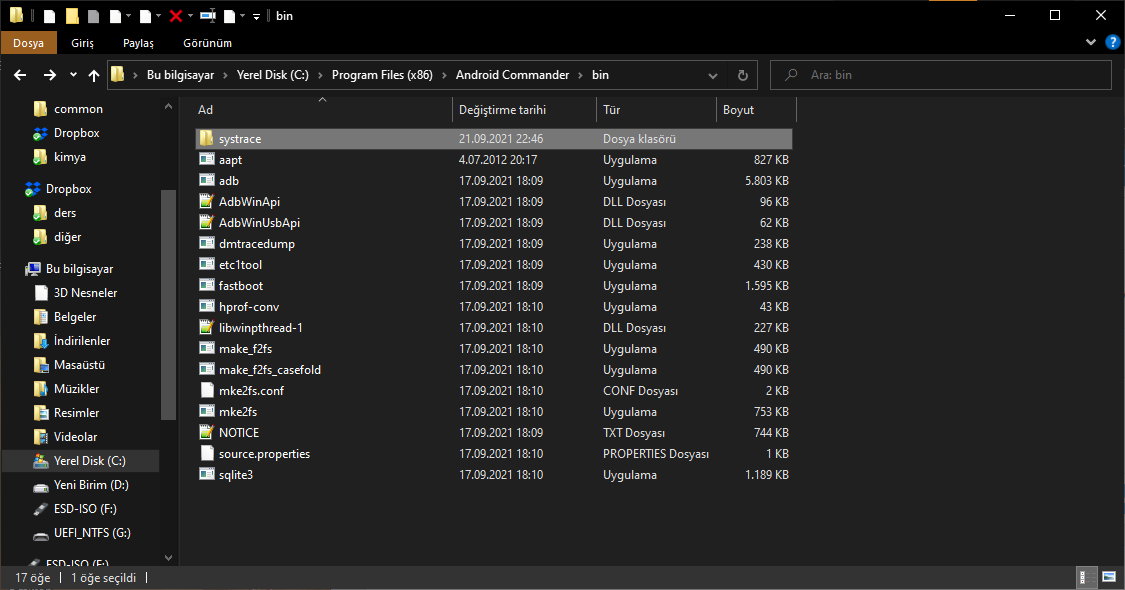Select the source.properties file name
The width and height of the screenshot is (1125, 590).
265,454
